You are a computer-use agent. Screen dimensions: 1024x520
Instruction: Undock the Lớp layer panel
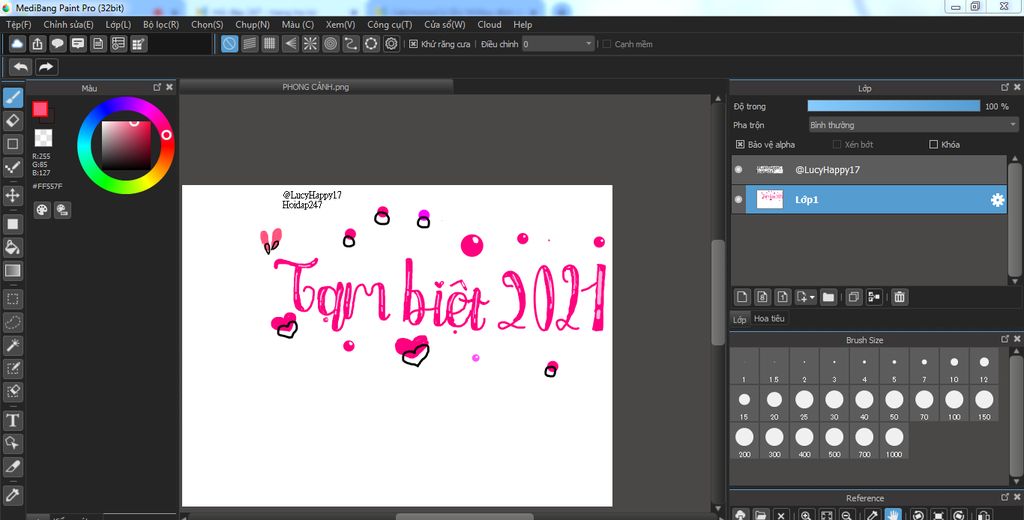point(1005,87)
